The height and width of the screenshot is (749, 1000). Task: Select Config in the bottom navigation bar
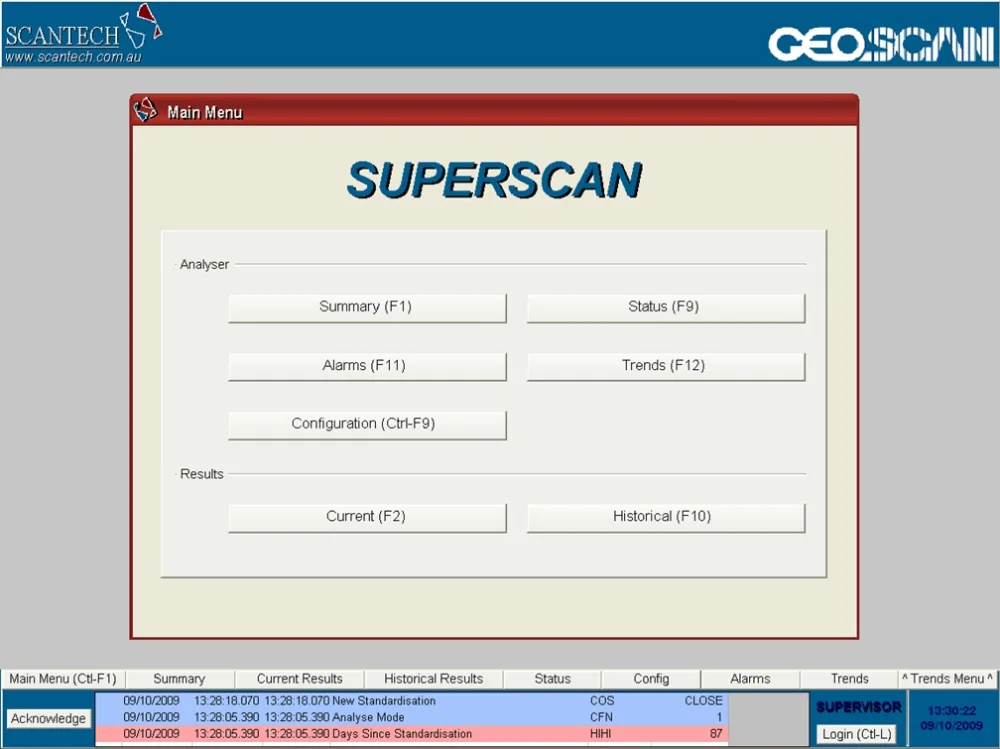651,679
